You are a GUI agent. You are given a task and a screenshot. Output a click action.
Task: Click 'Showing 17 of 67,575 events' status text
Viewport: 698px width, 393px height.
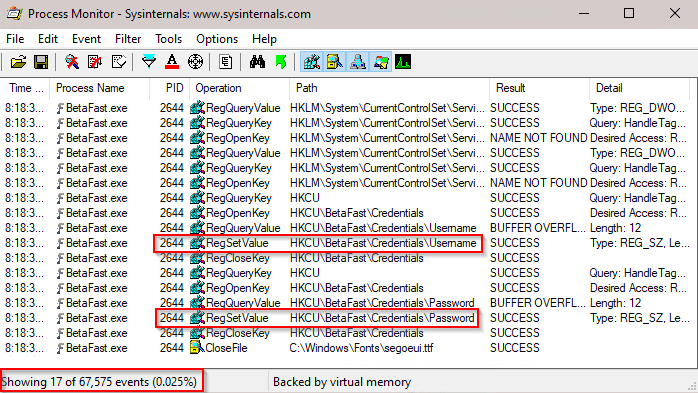click(99, 382)
